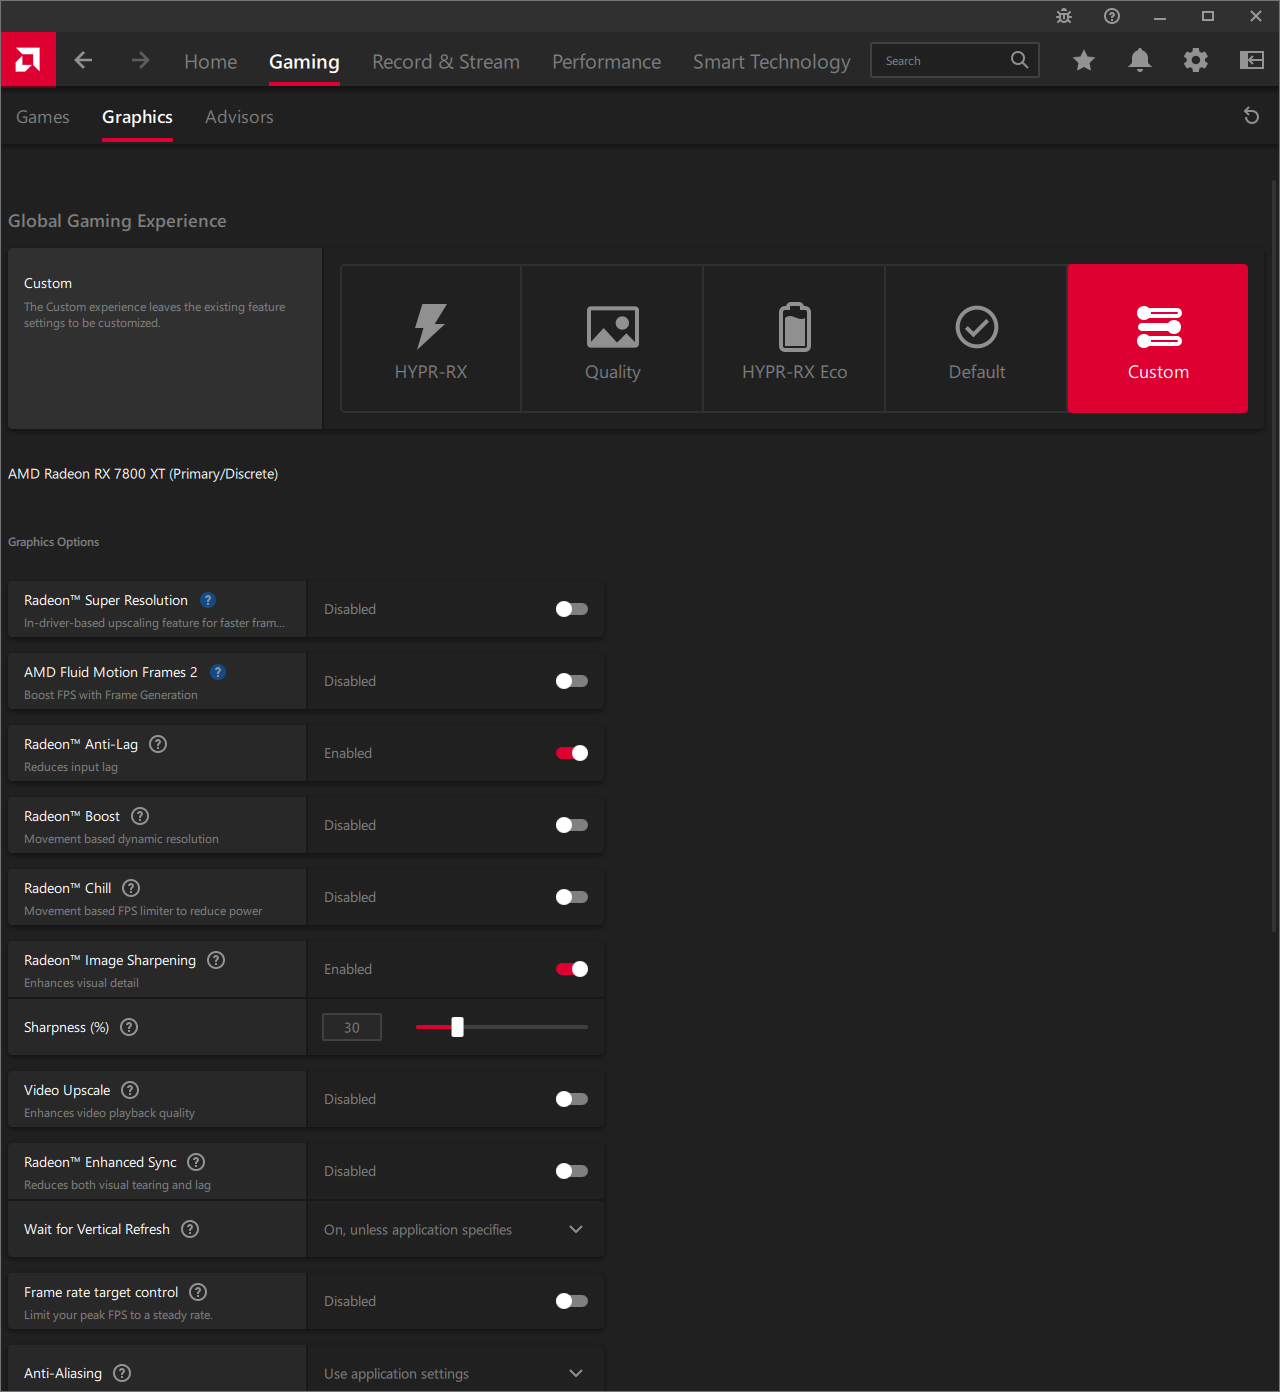Switch to the Graphics sub-tab
1280x1392 pixels.
[x=137, y=117]
